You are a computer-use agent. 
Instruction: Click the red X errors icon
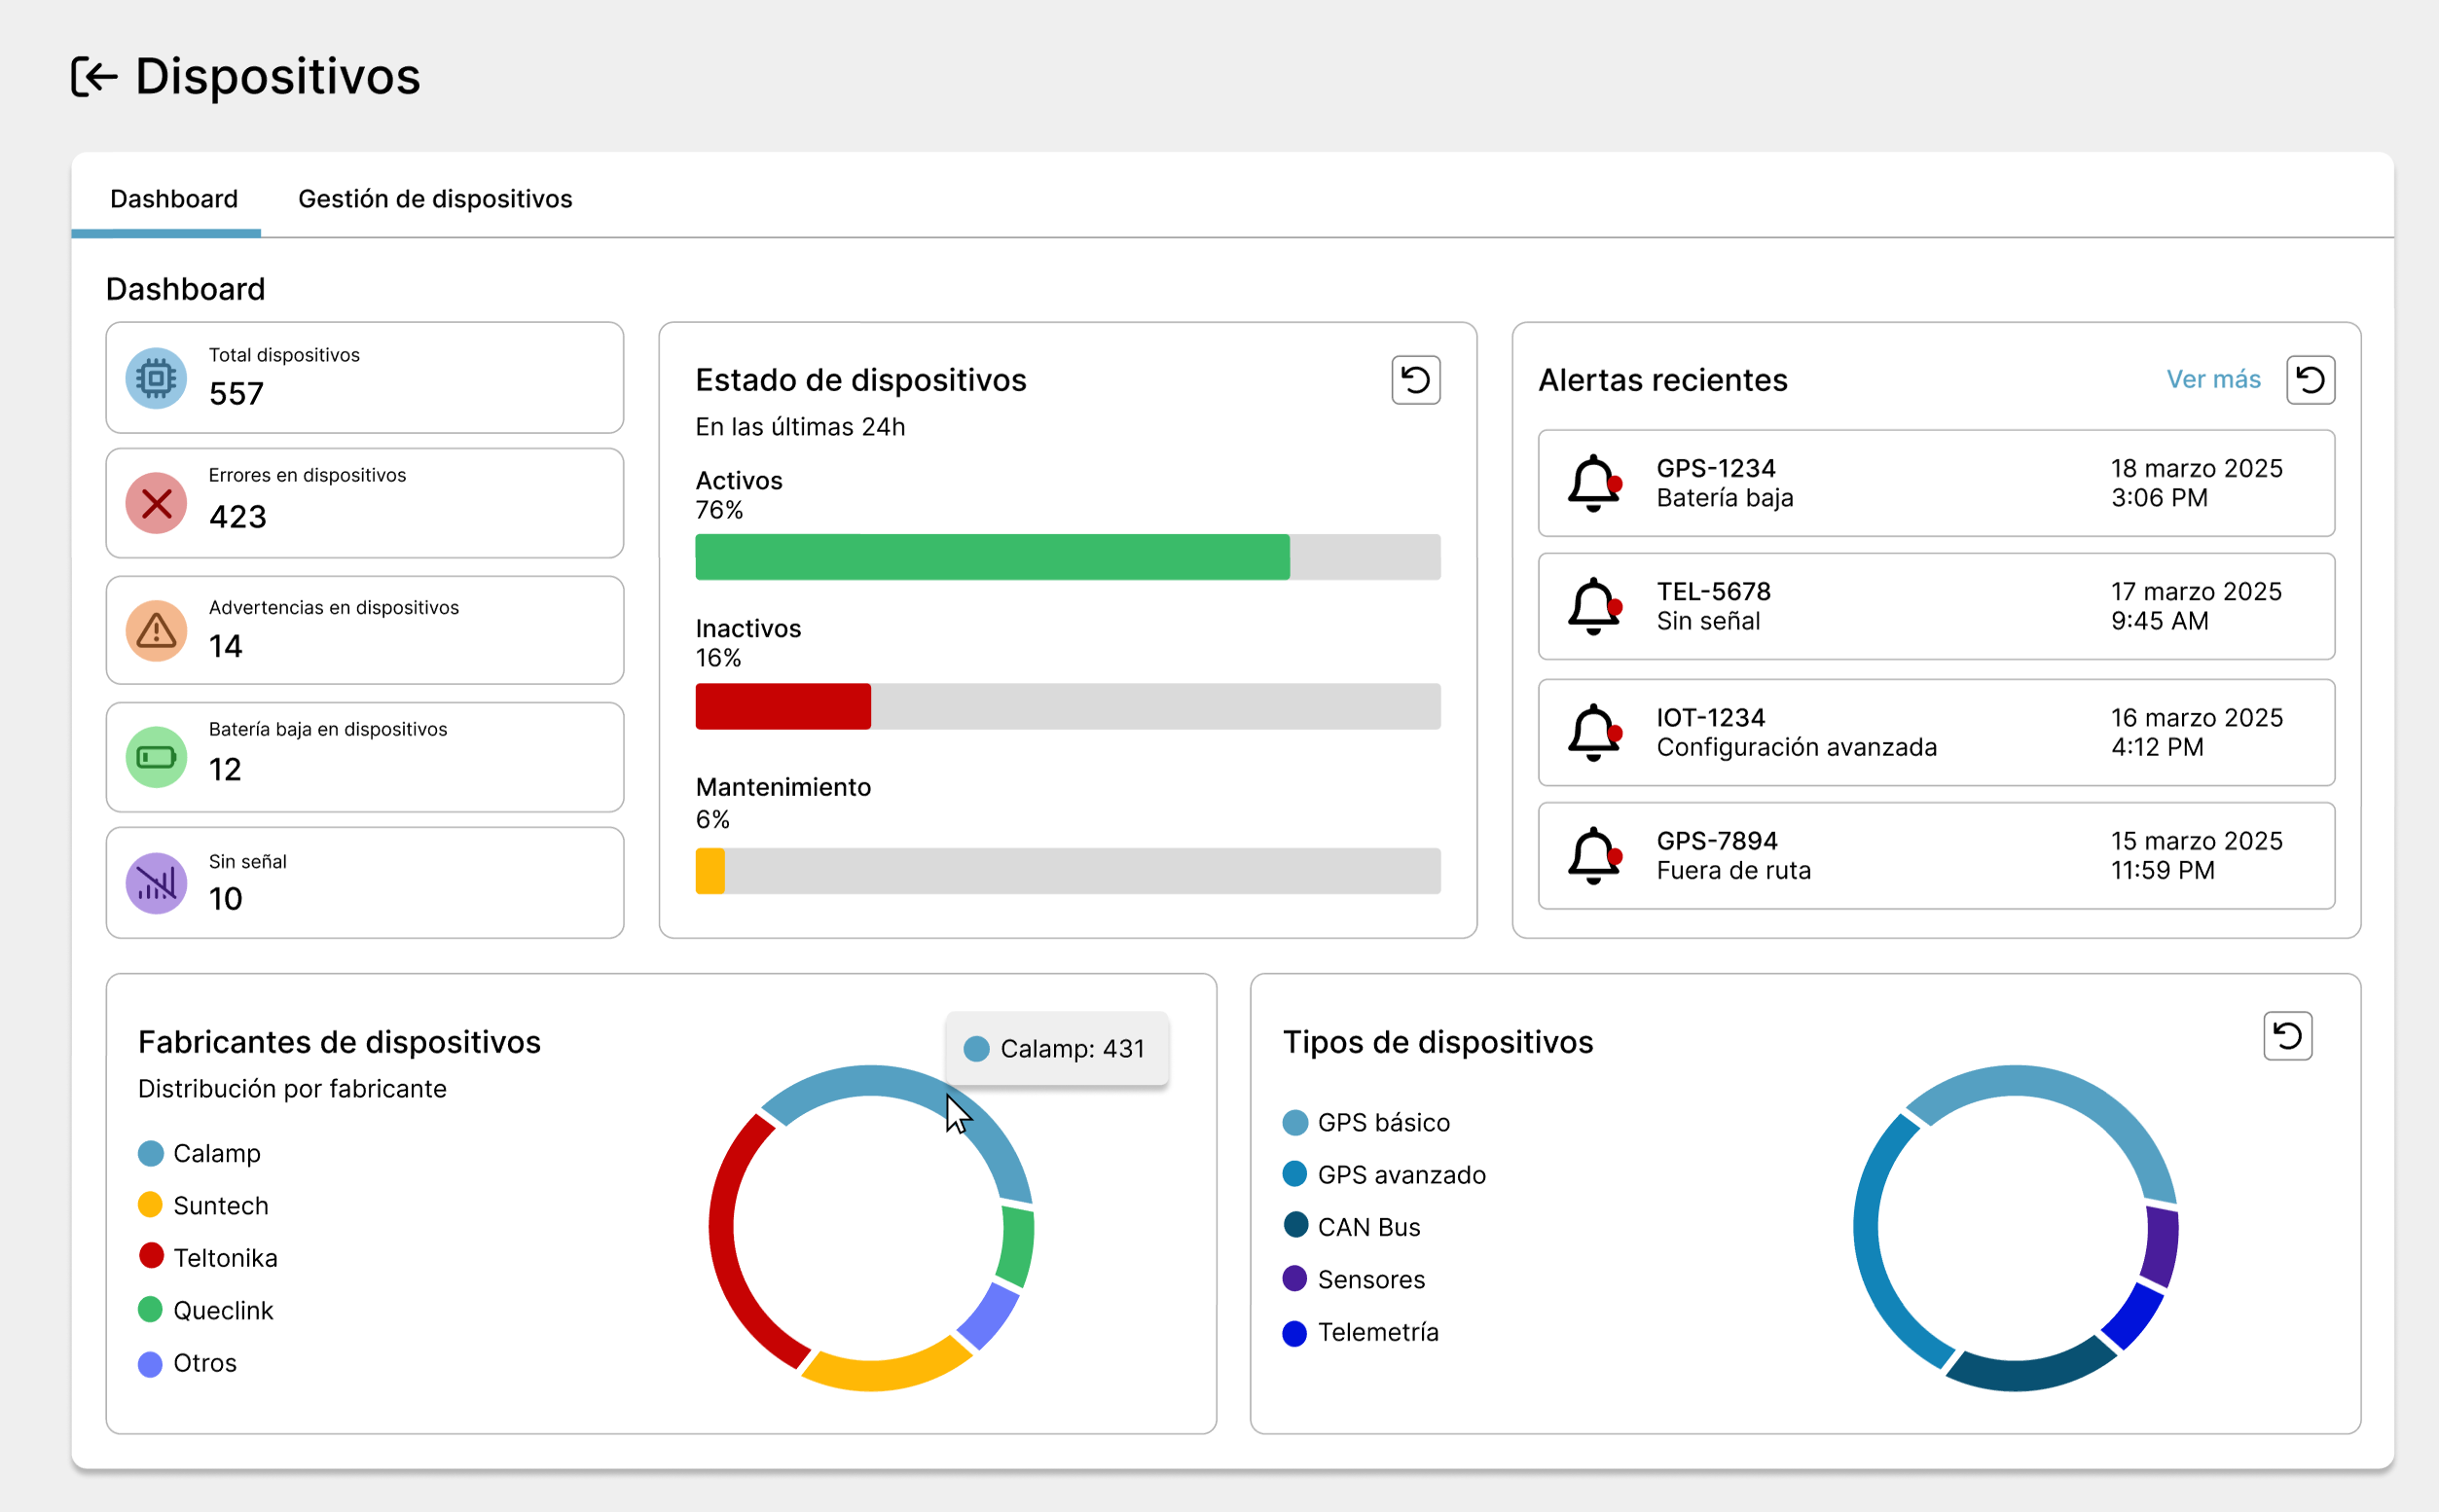(x=156, y=503)
